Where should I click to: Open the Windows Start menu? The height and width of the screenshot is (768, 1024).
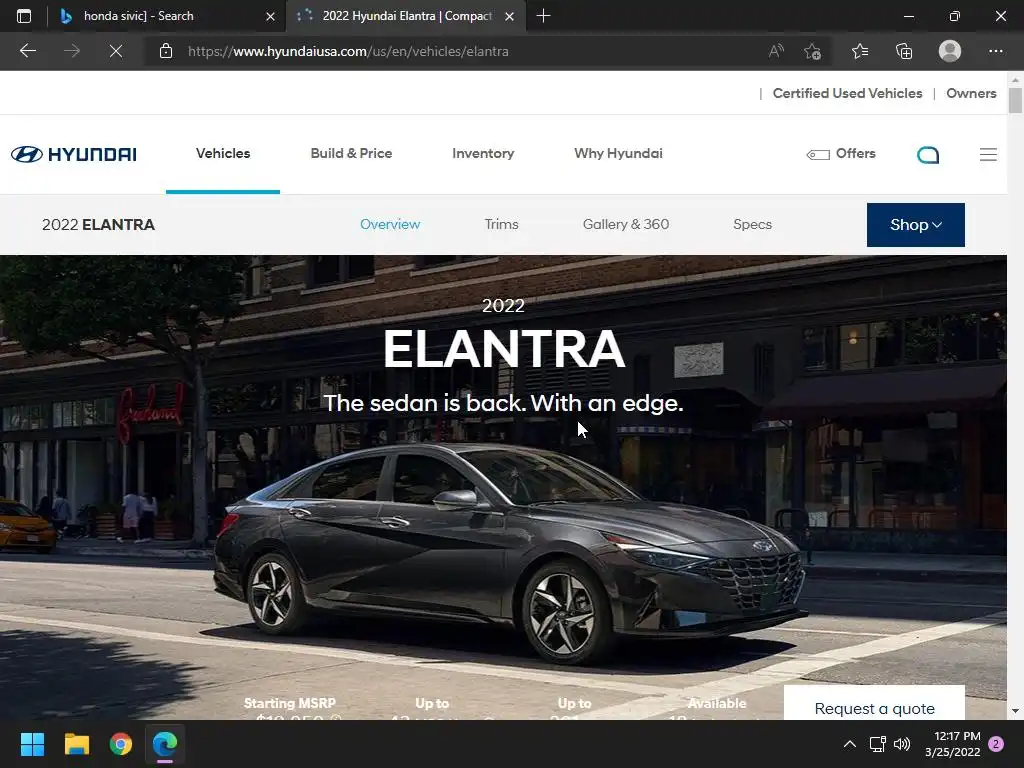32,744
